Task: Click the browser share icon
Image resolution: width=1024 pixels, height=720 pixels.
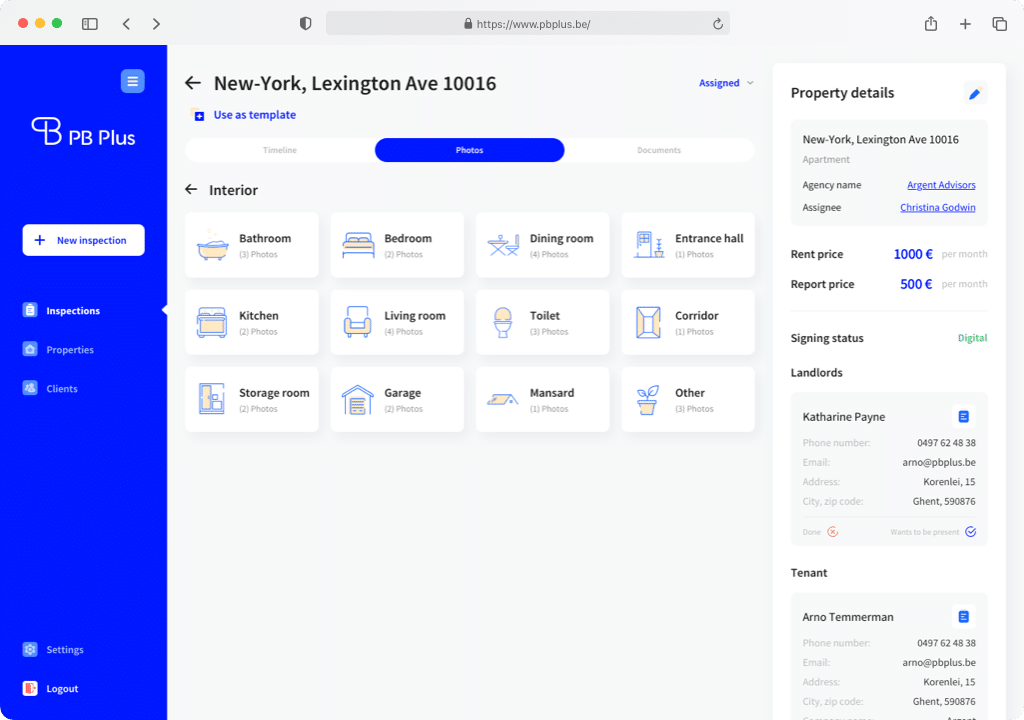Action: [x=931, y=24]
